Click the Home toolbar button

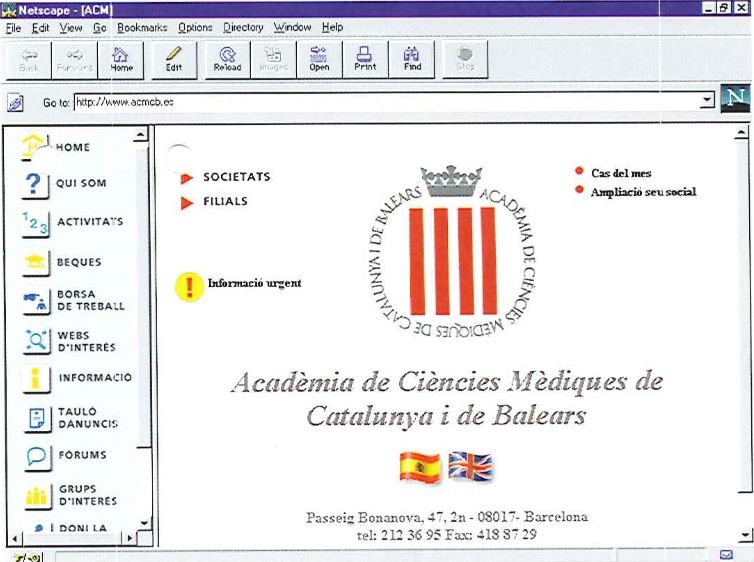(121, 59)
